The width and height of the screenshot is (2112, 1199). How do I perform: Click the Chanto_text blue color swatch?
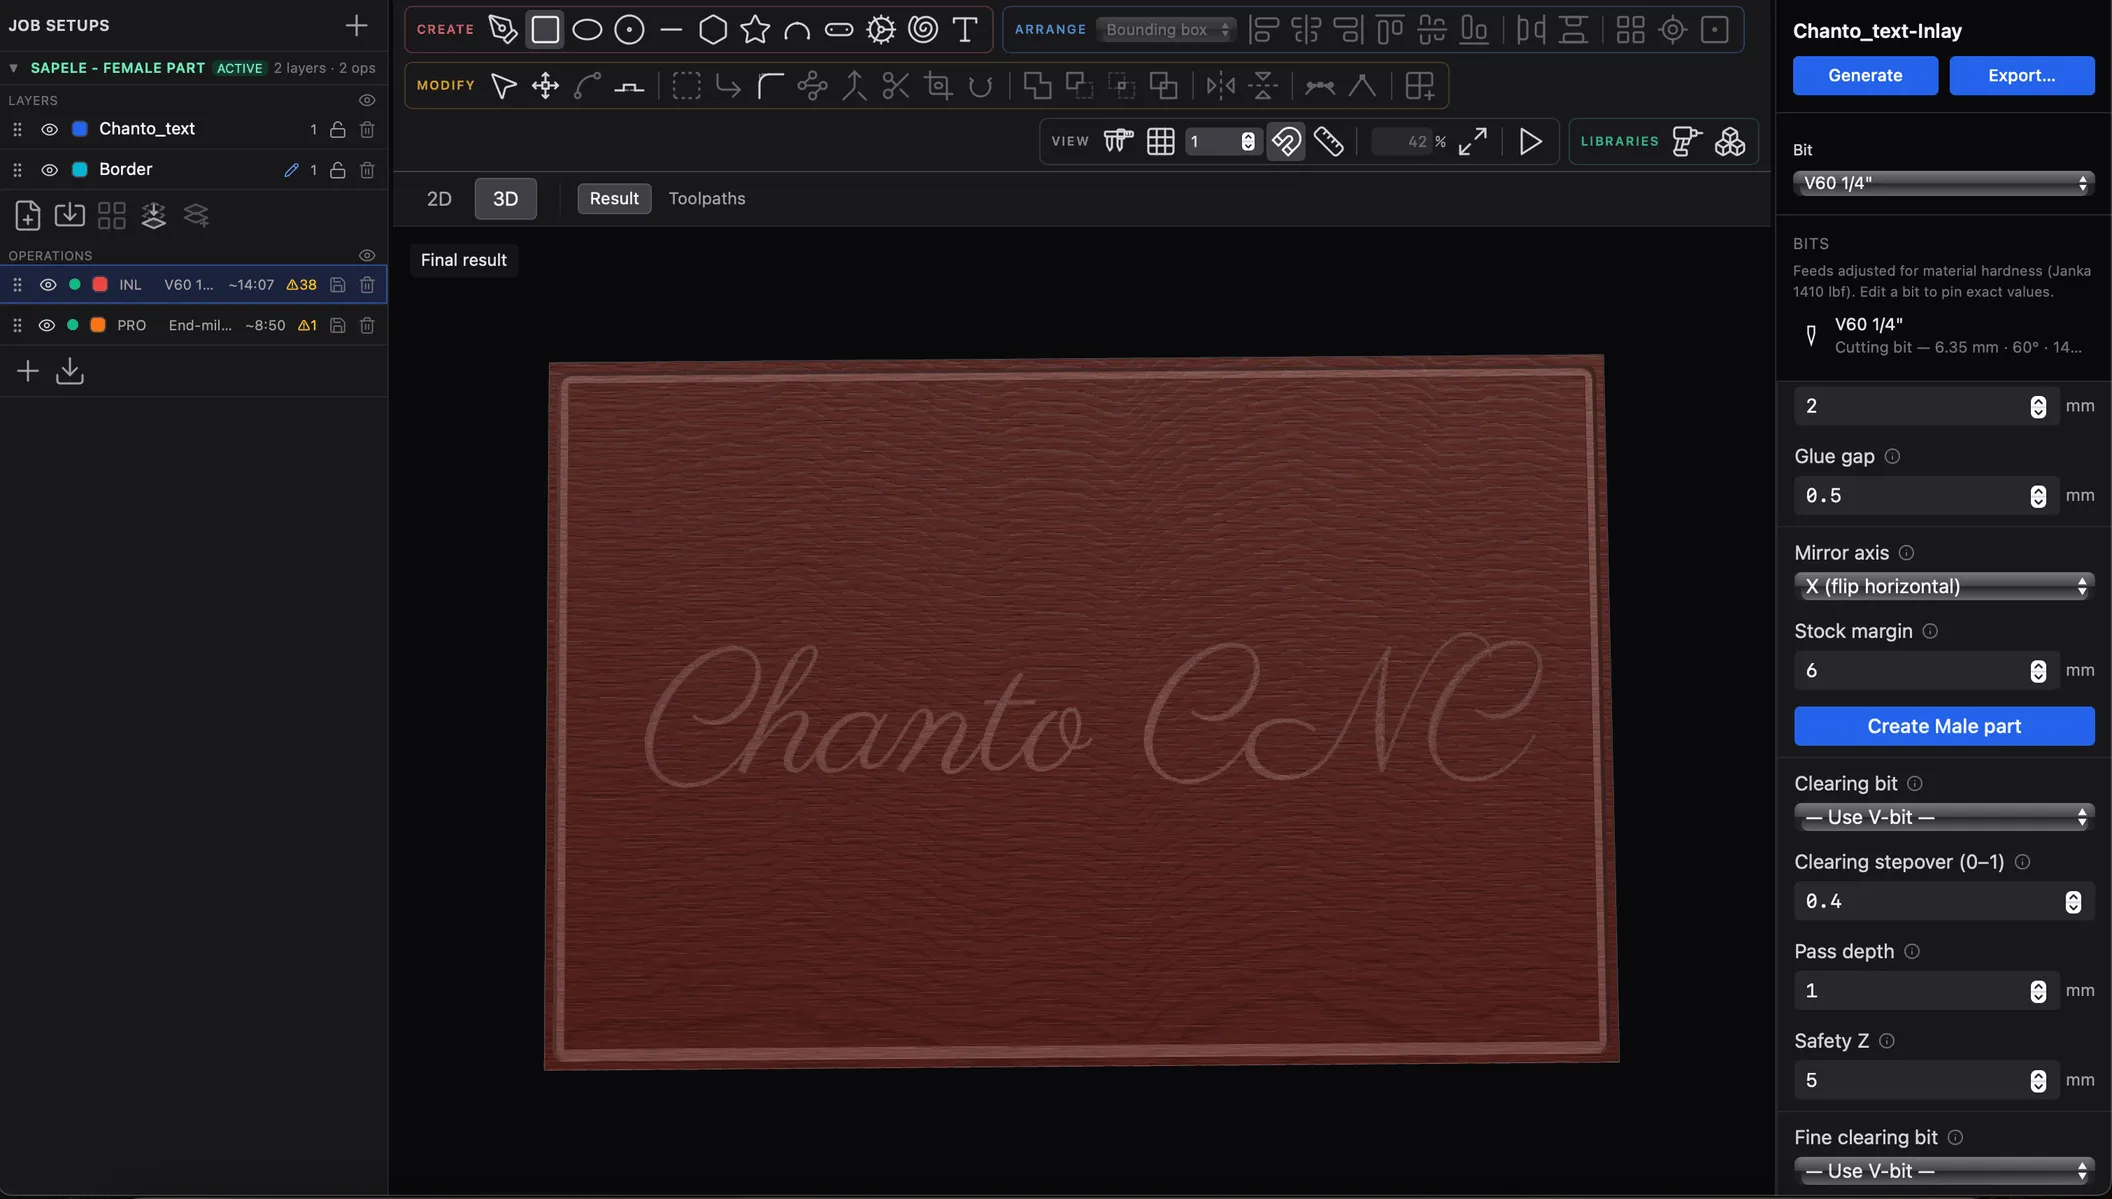pos(80,129)
